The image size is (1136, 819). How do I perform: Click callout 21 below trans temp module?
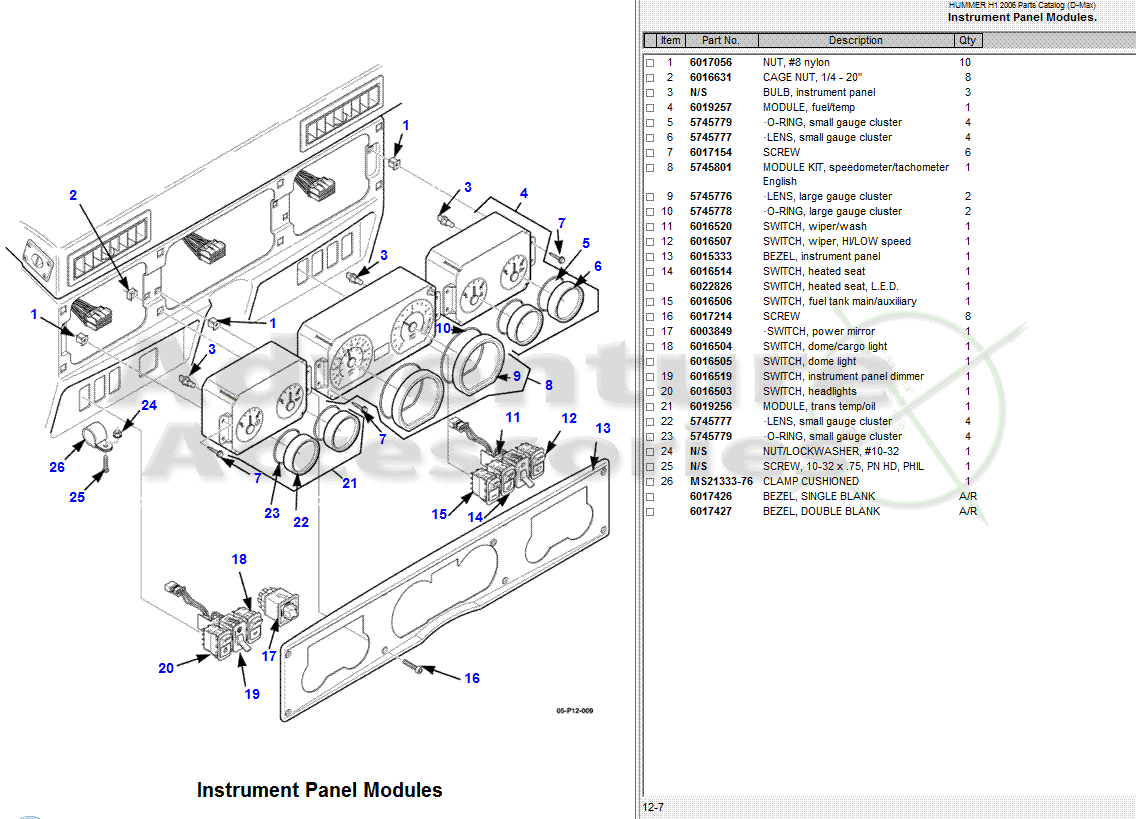pyautogui.click(x=349, y=483)
